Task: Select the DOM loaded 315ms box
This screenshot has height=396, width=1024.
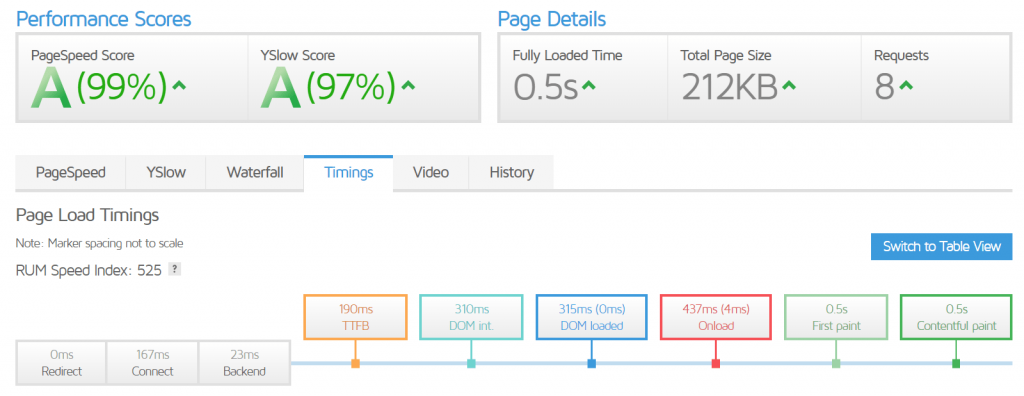Action: [592, 317]
